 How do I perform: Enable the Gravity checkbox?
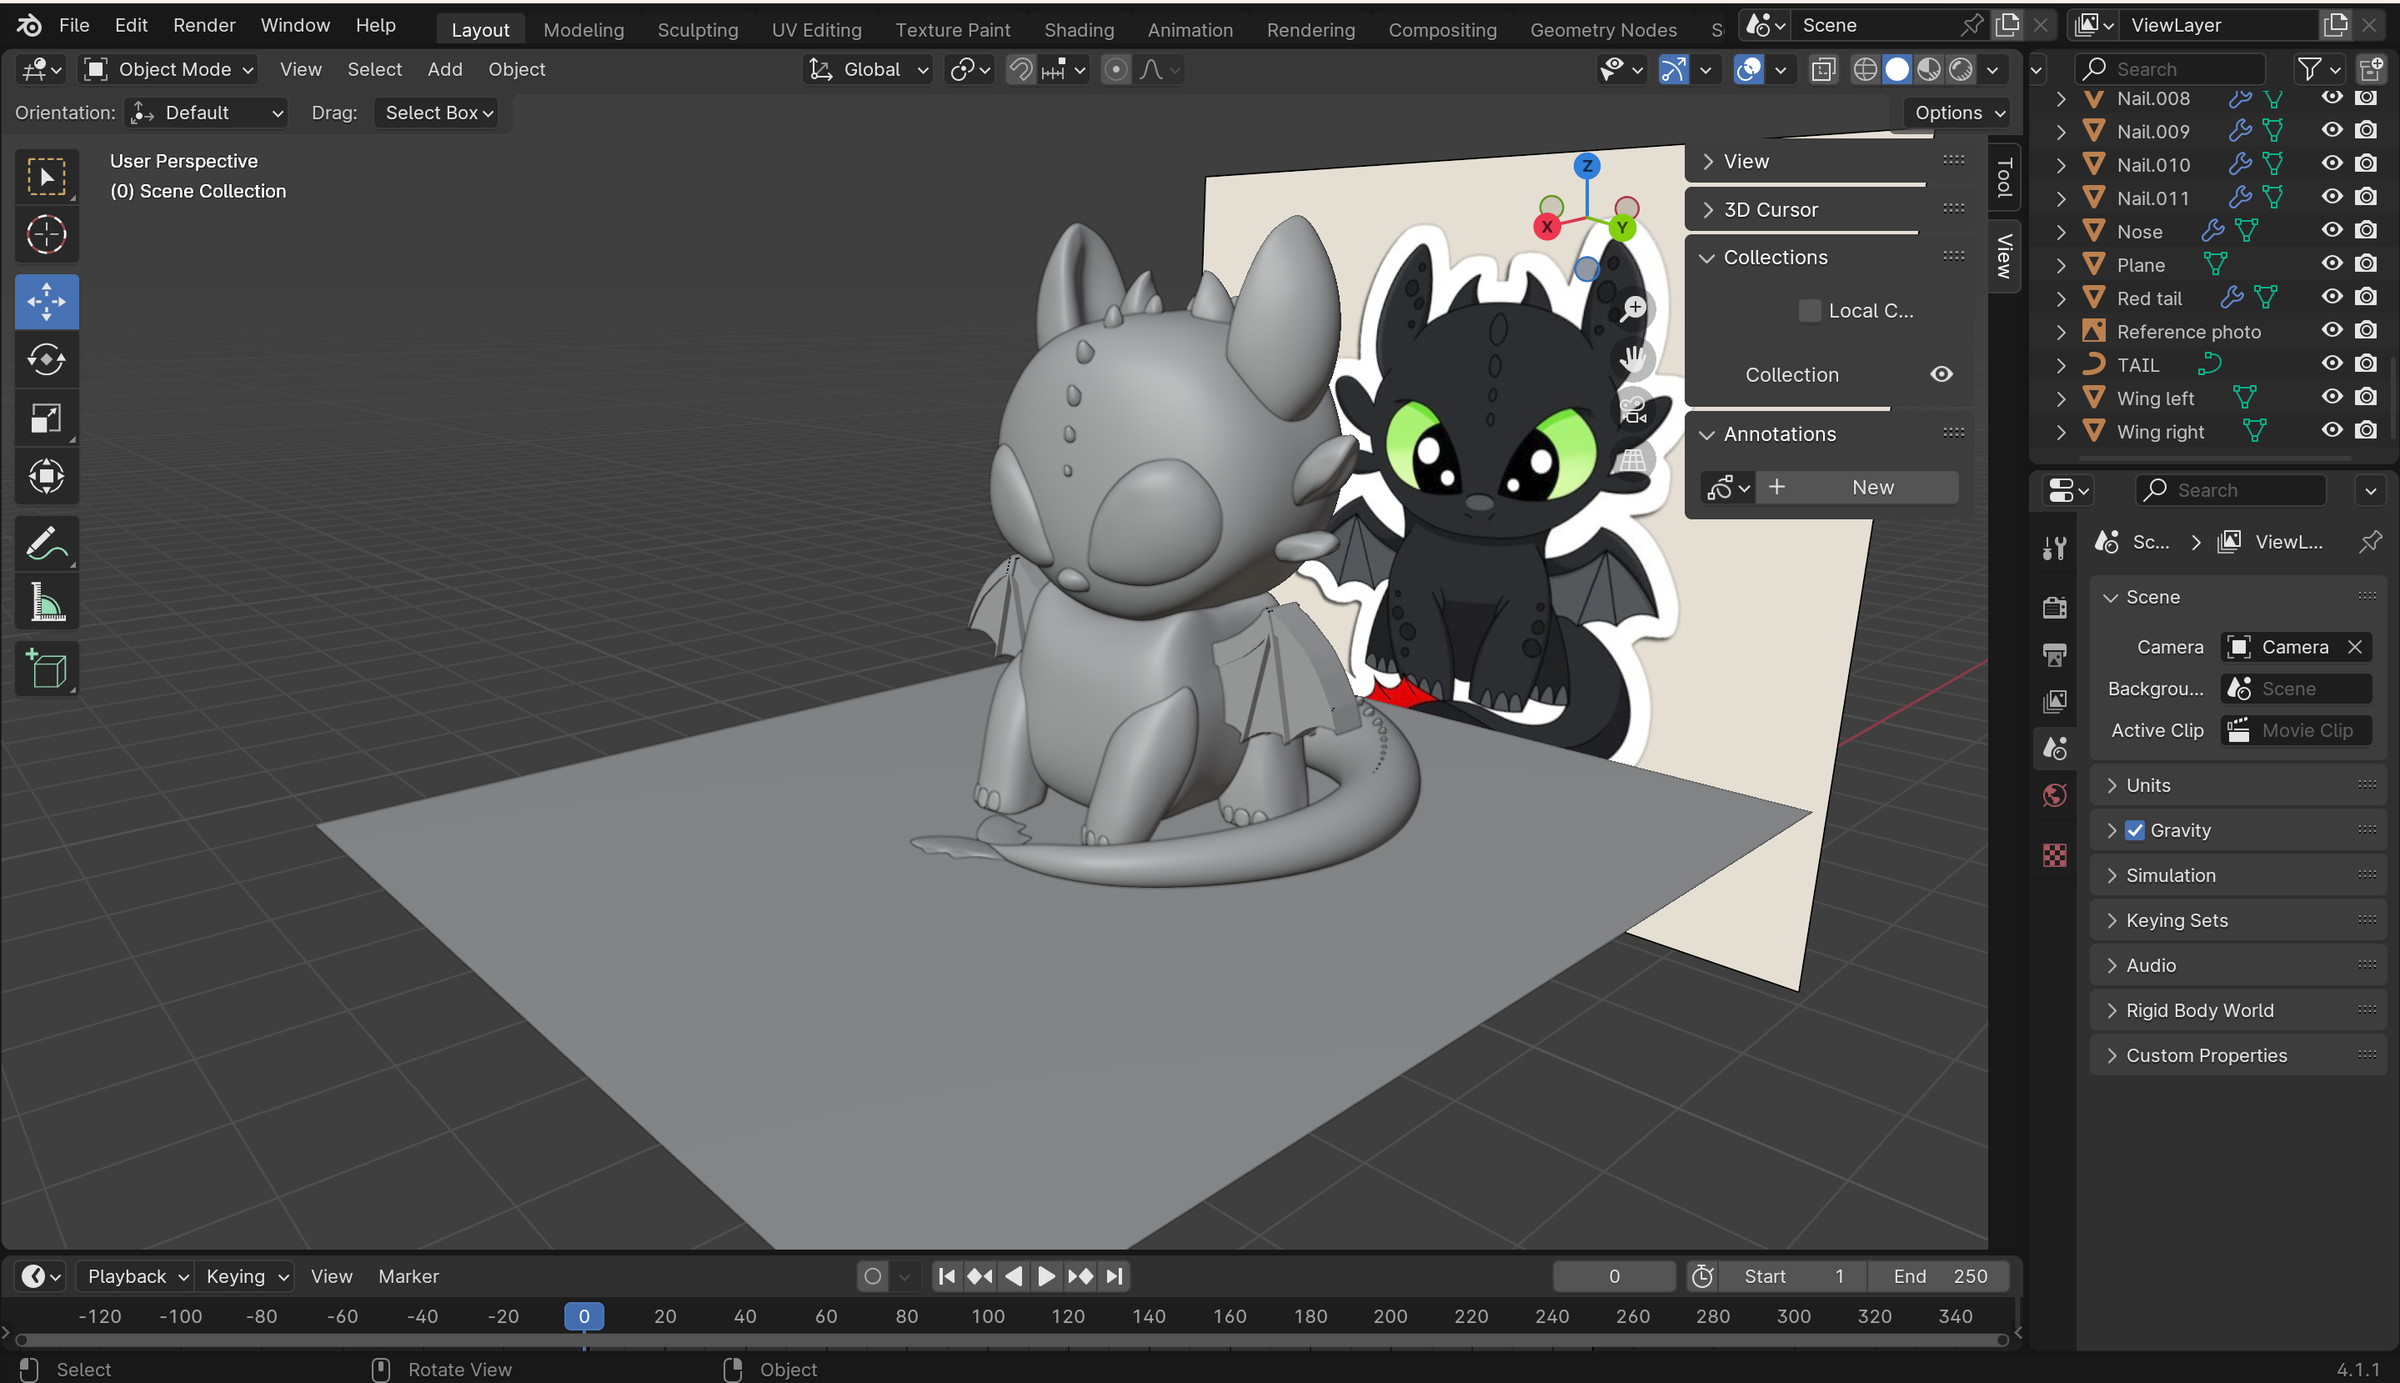pos(2136,830)
